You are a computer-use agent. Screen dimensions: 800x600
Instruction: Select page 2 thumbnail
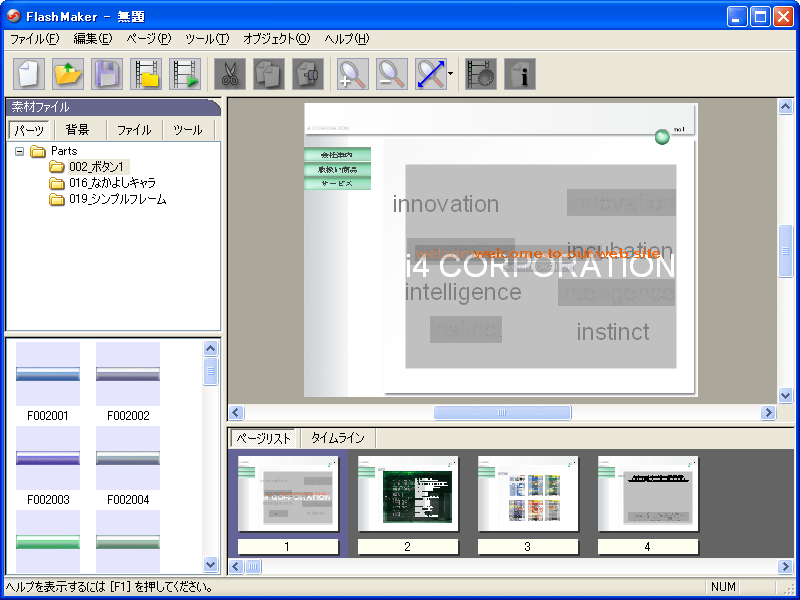(408, 494)
